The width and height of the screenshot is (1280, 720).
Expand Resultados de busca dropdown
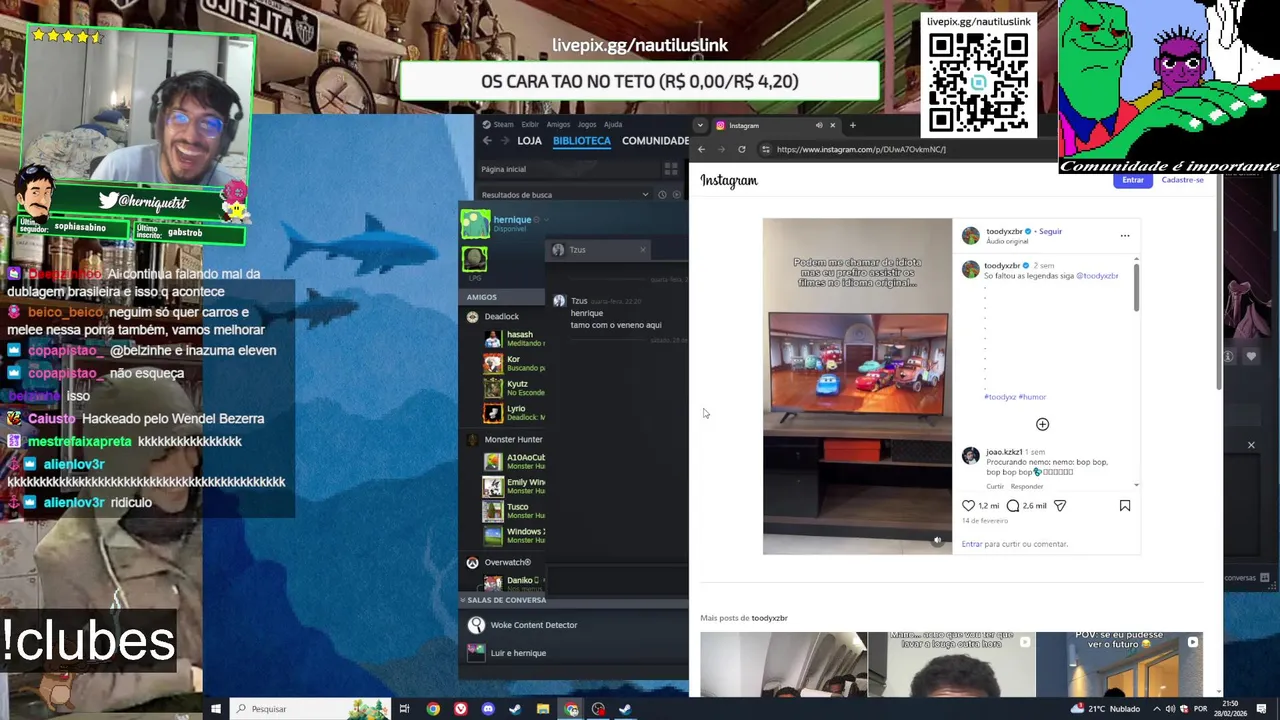[x=645, y=195]
